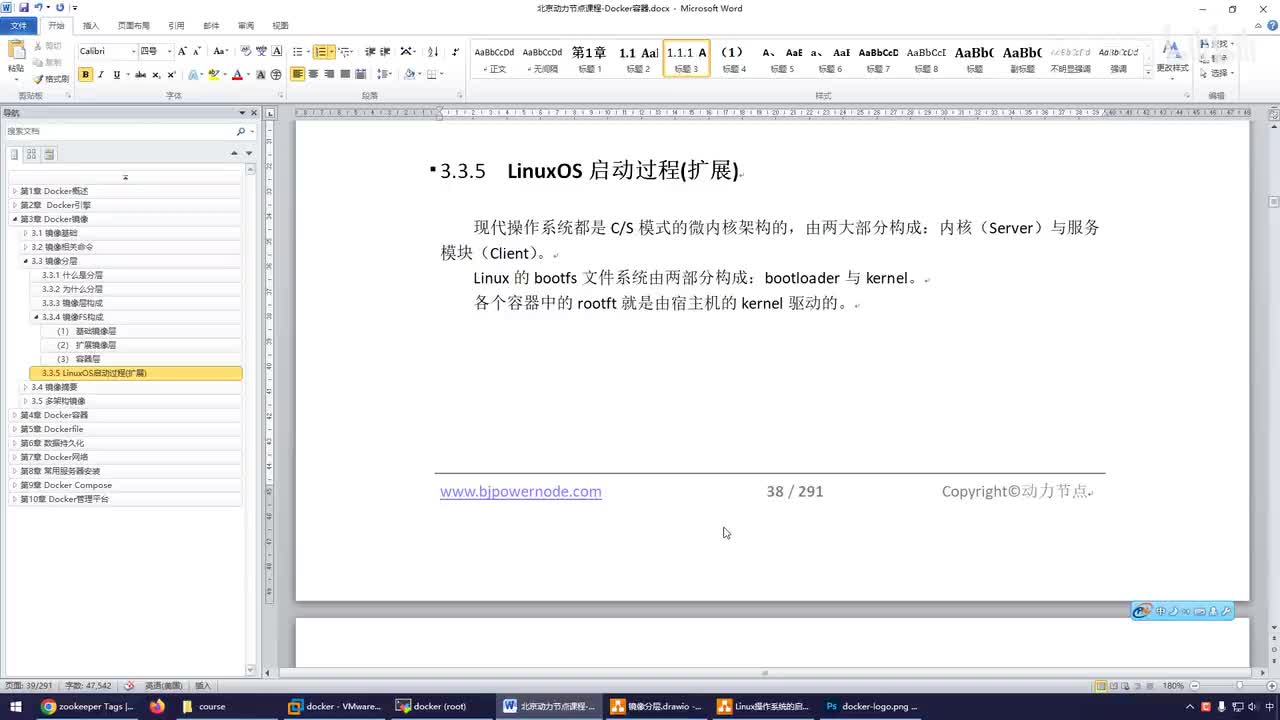Open docker-logo.png Photoshop taskbar item
This screenshot has height=720, width=1280.
(x=870, y=706)
